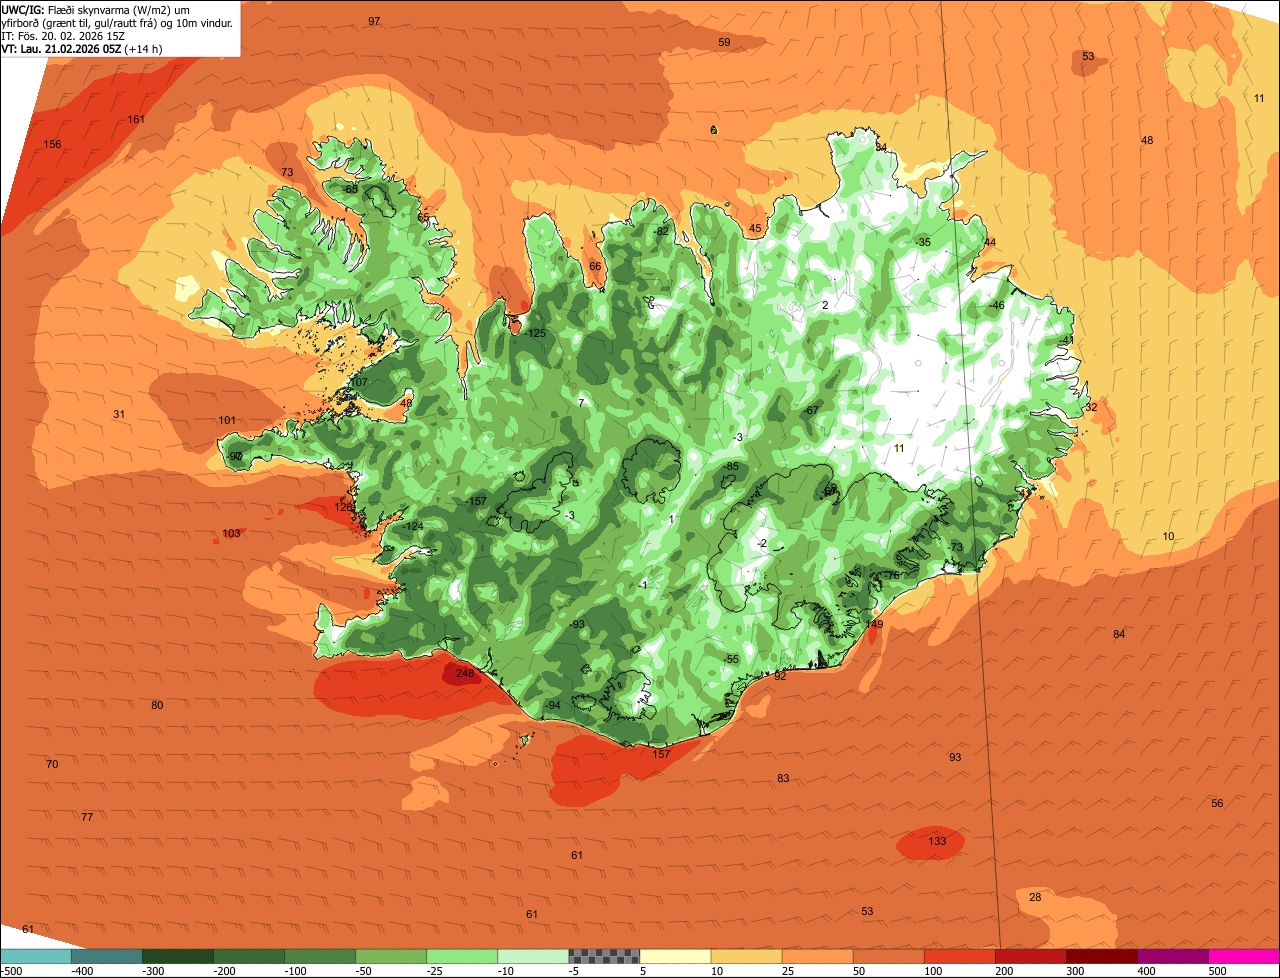Click the map value 107
Screen dimensions: 1280x978
[358, 382]
